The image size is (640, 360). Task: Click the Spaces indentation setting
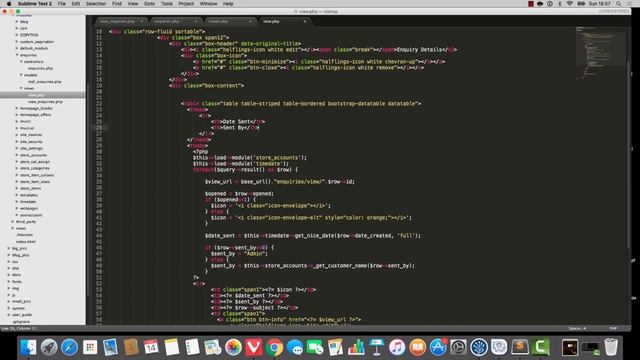click(x=577, y=328)
